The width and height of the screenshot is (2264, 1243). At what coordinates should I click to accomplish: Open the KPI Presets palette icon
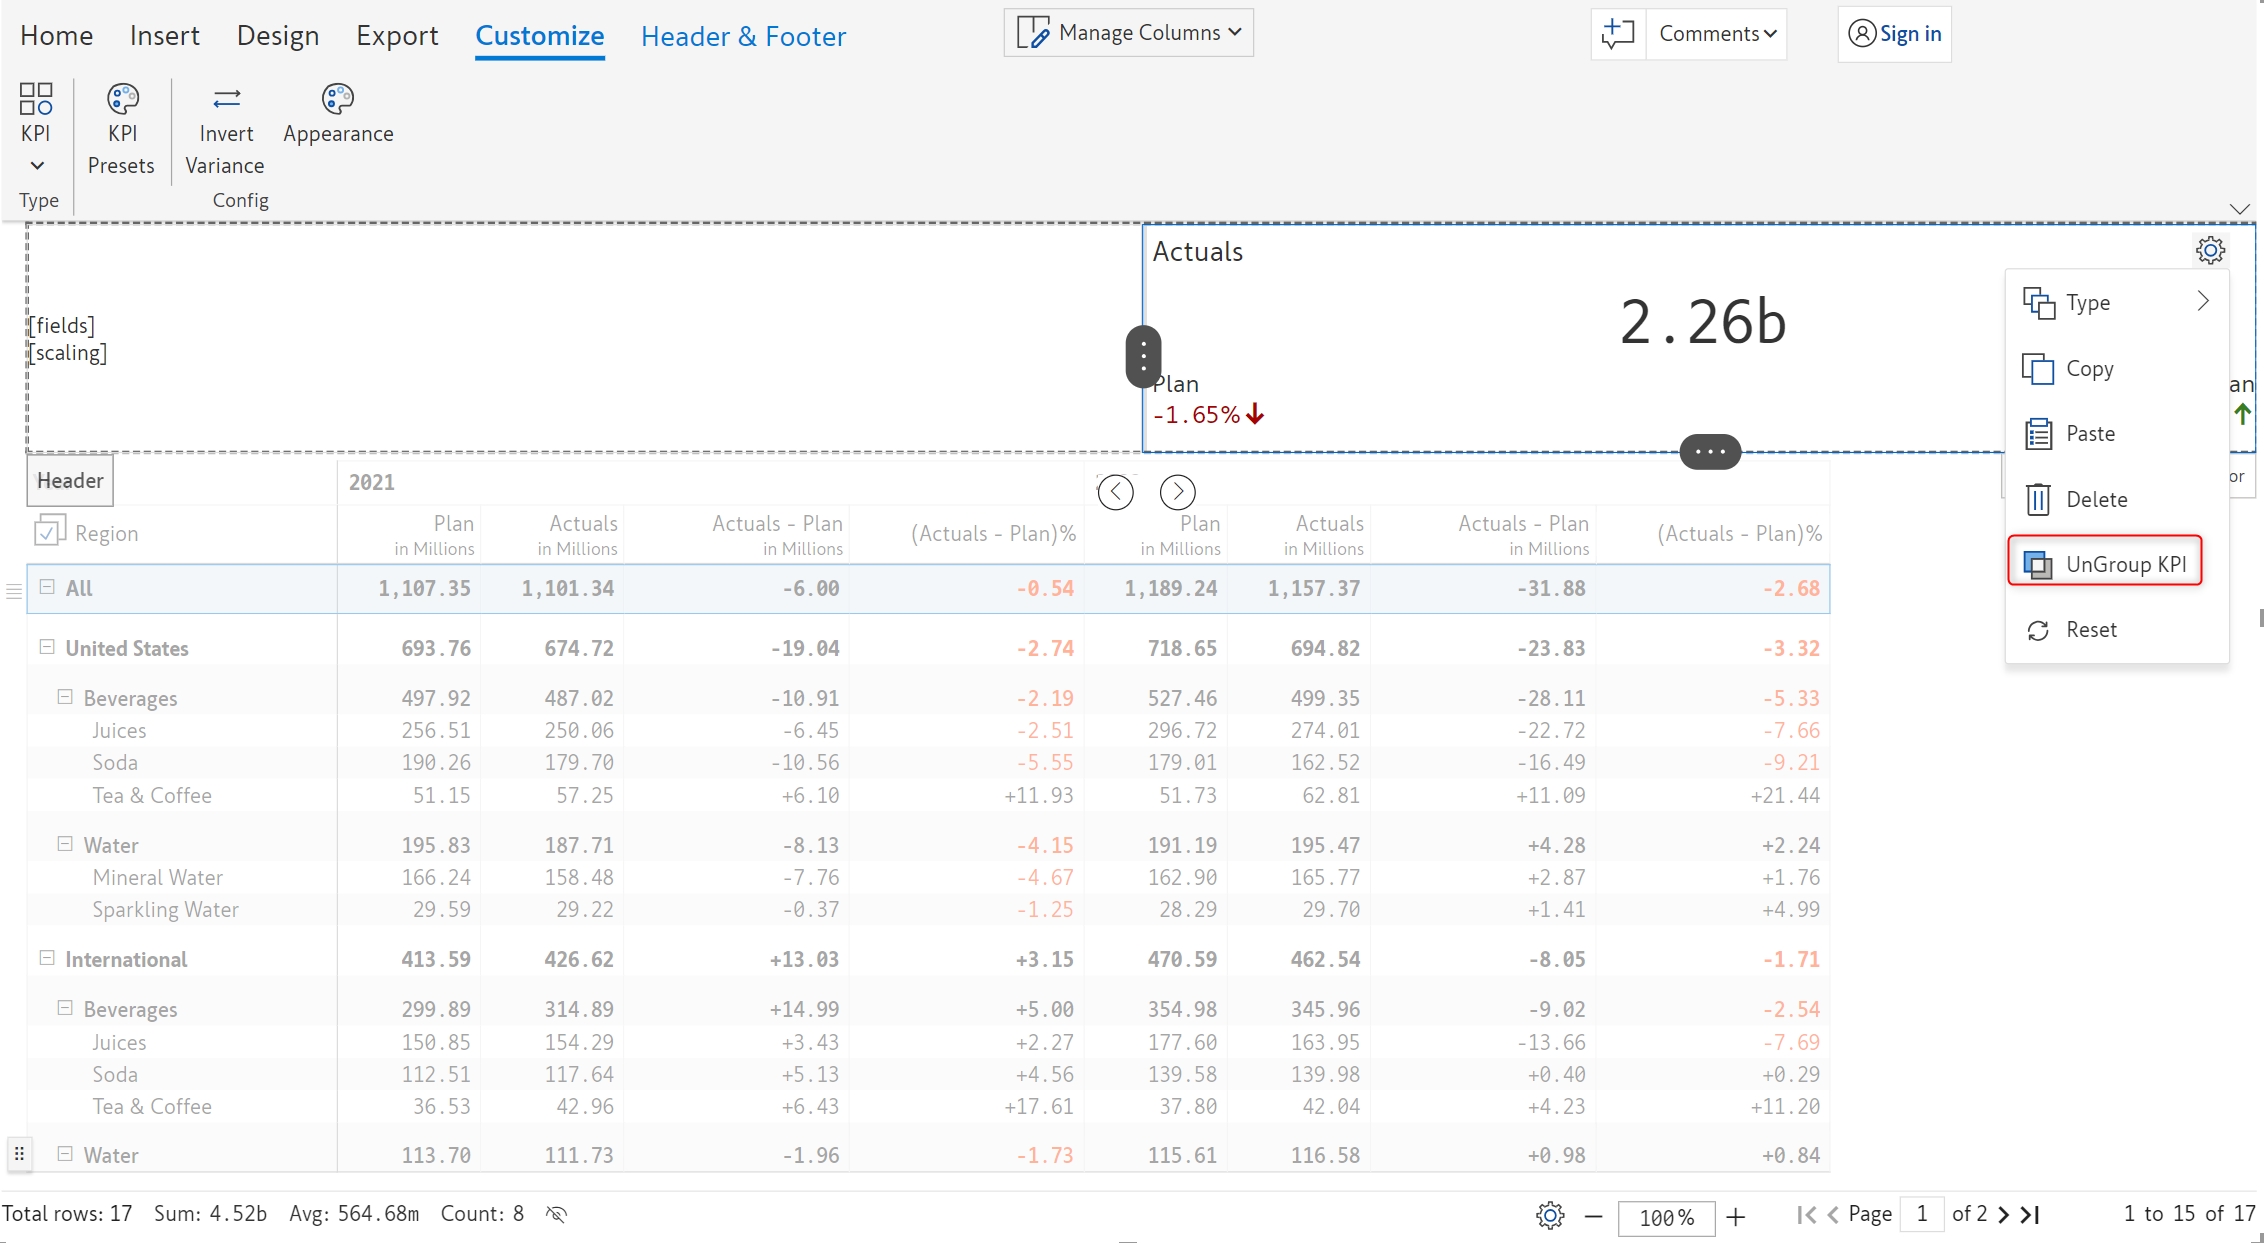pos(122,99)
